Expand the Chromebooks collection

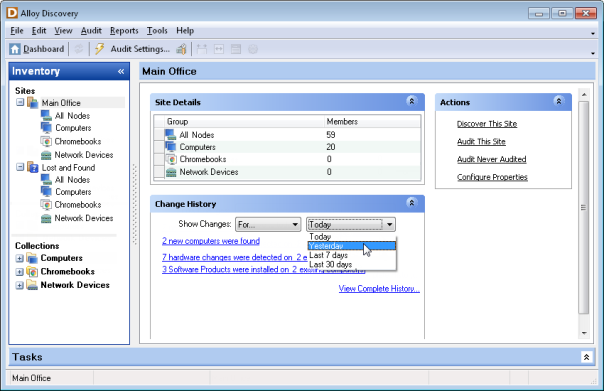pyautogui.click(x=20, y=272)
